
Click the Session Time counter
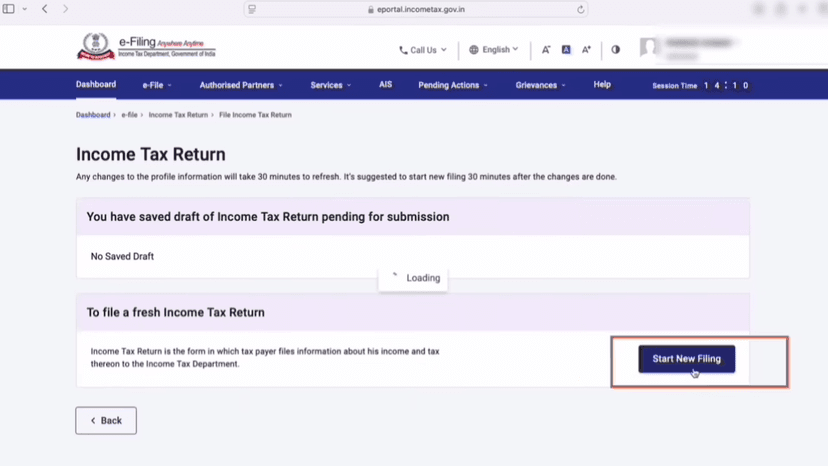tap(701, 85)
